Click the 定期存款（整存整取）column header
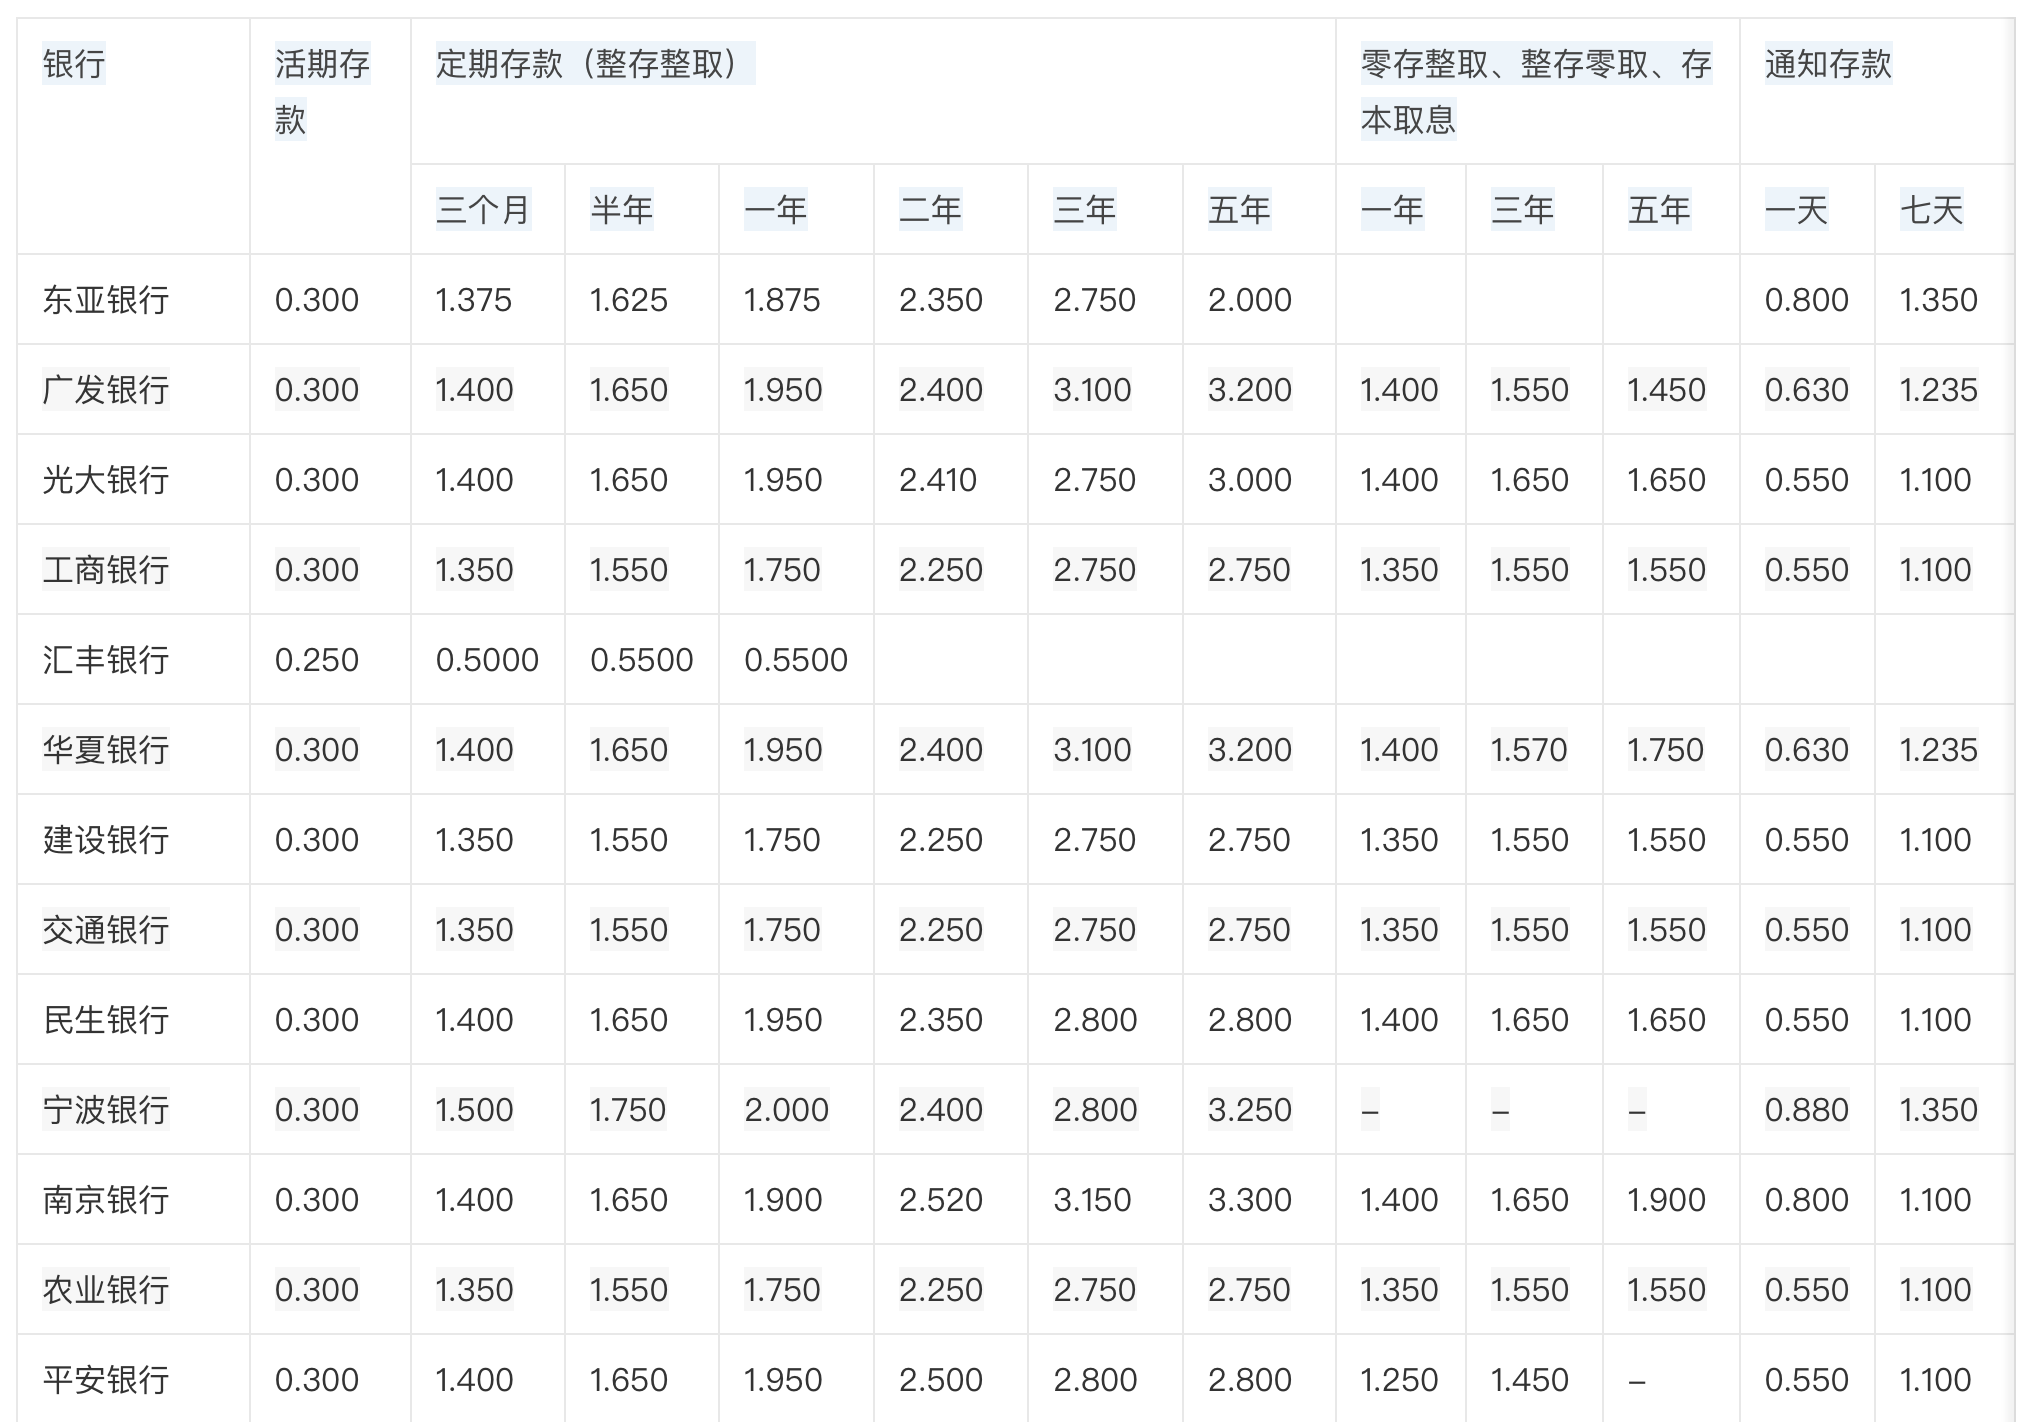 coord(594,64)
